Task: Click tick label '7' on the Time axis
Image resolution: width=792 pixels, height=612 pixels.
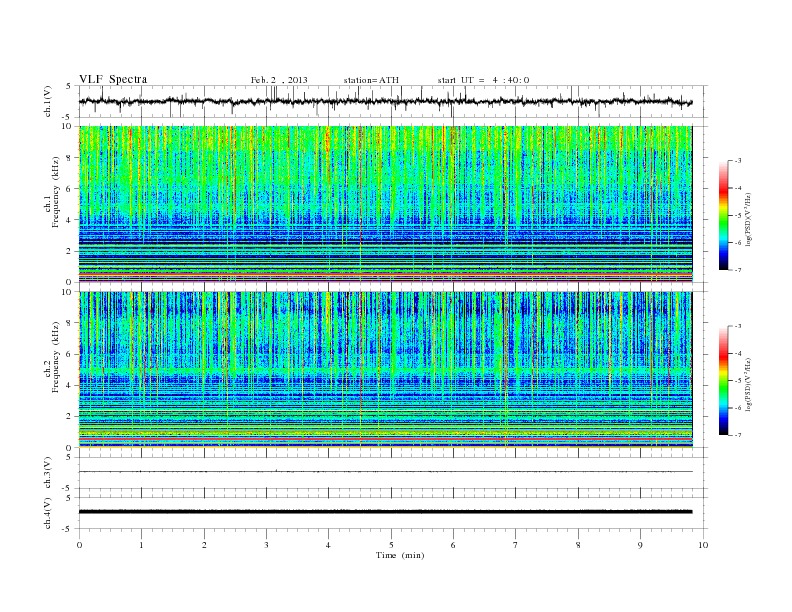Action: tap(516, 545)
